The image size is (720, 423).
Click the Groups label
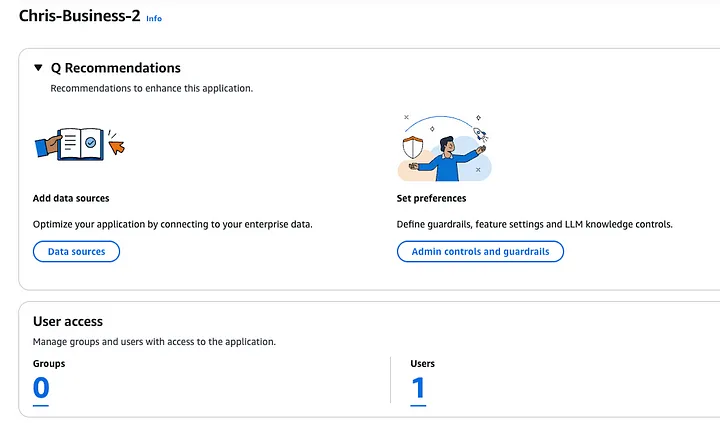pyautogui.click(x=49, y=364)
